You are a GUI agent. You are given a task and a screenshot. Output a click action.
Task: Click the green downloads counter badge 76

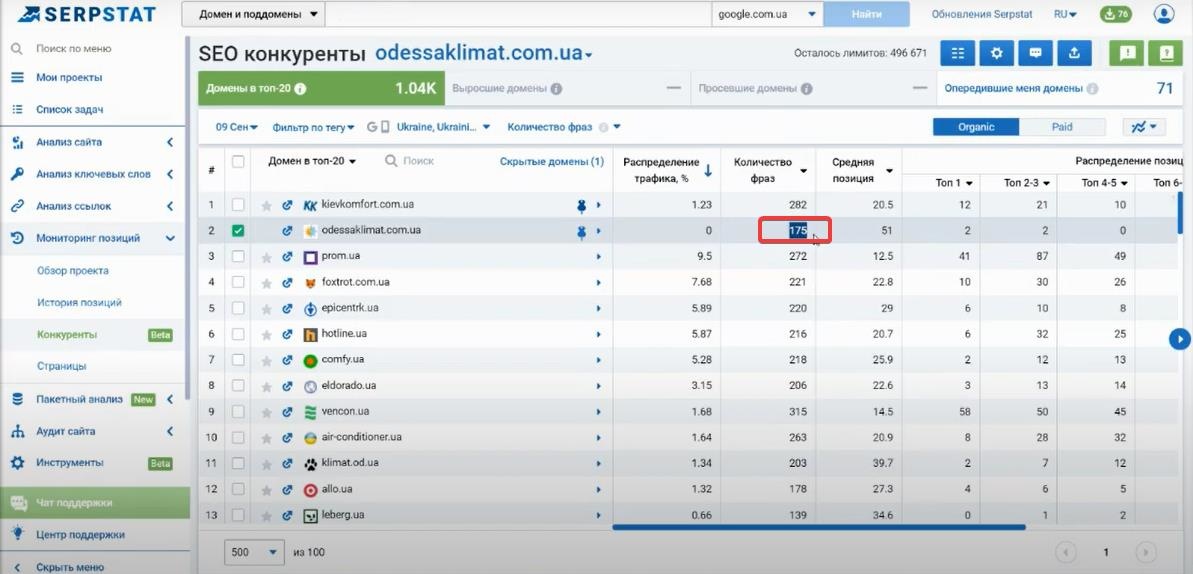point(1115,14)
